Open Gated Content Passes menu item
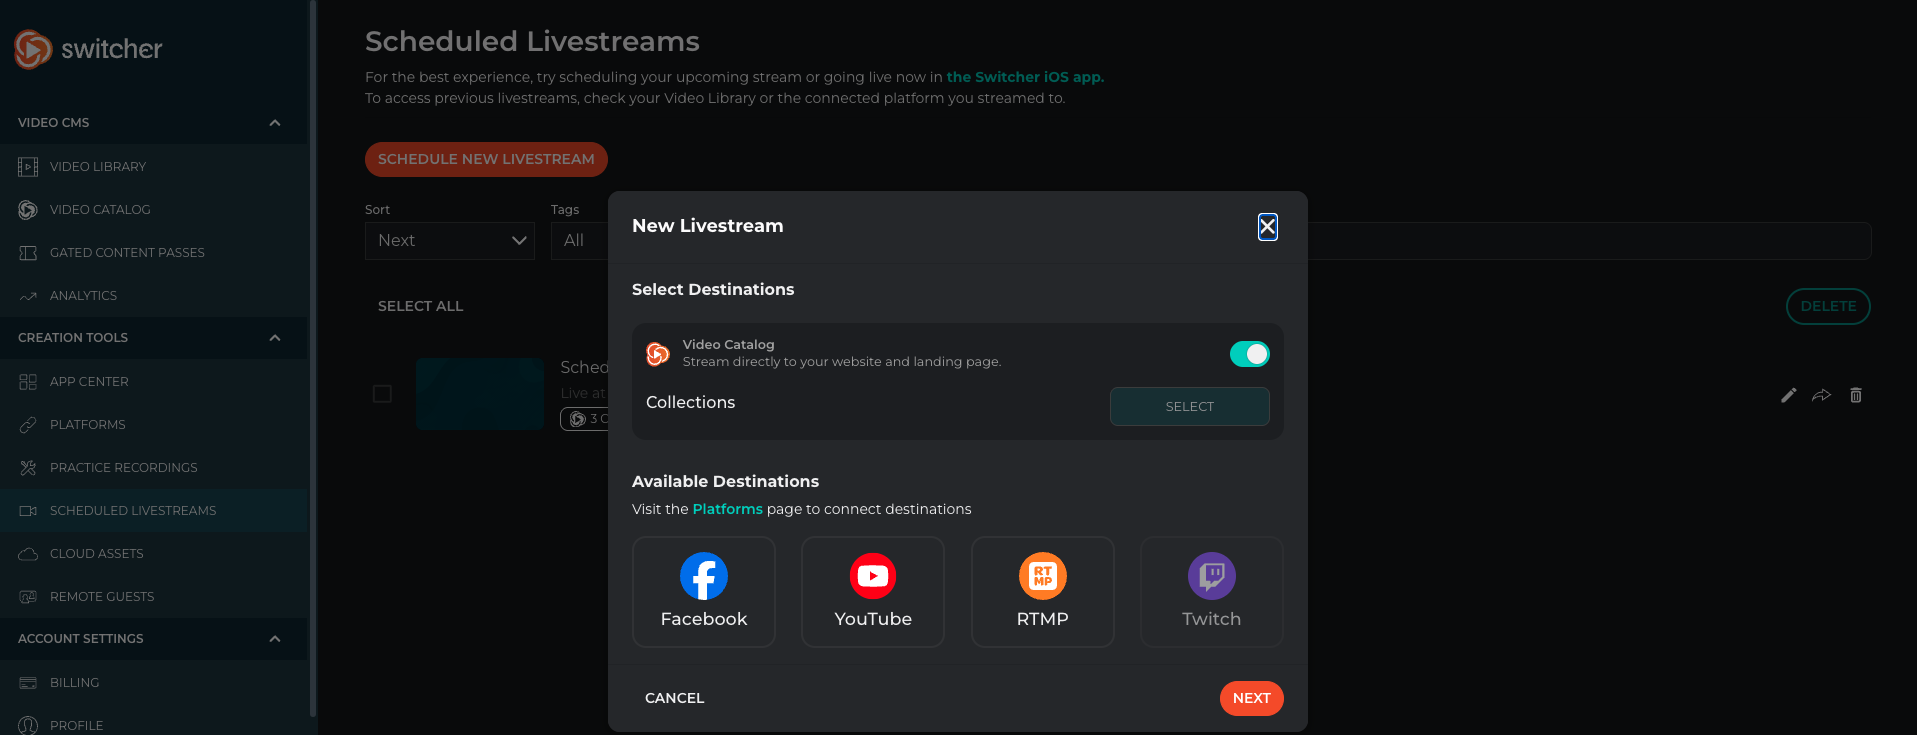The width and height of the screenshot is (1917, 735). 154,253
